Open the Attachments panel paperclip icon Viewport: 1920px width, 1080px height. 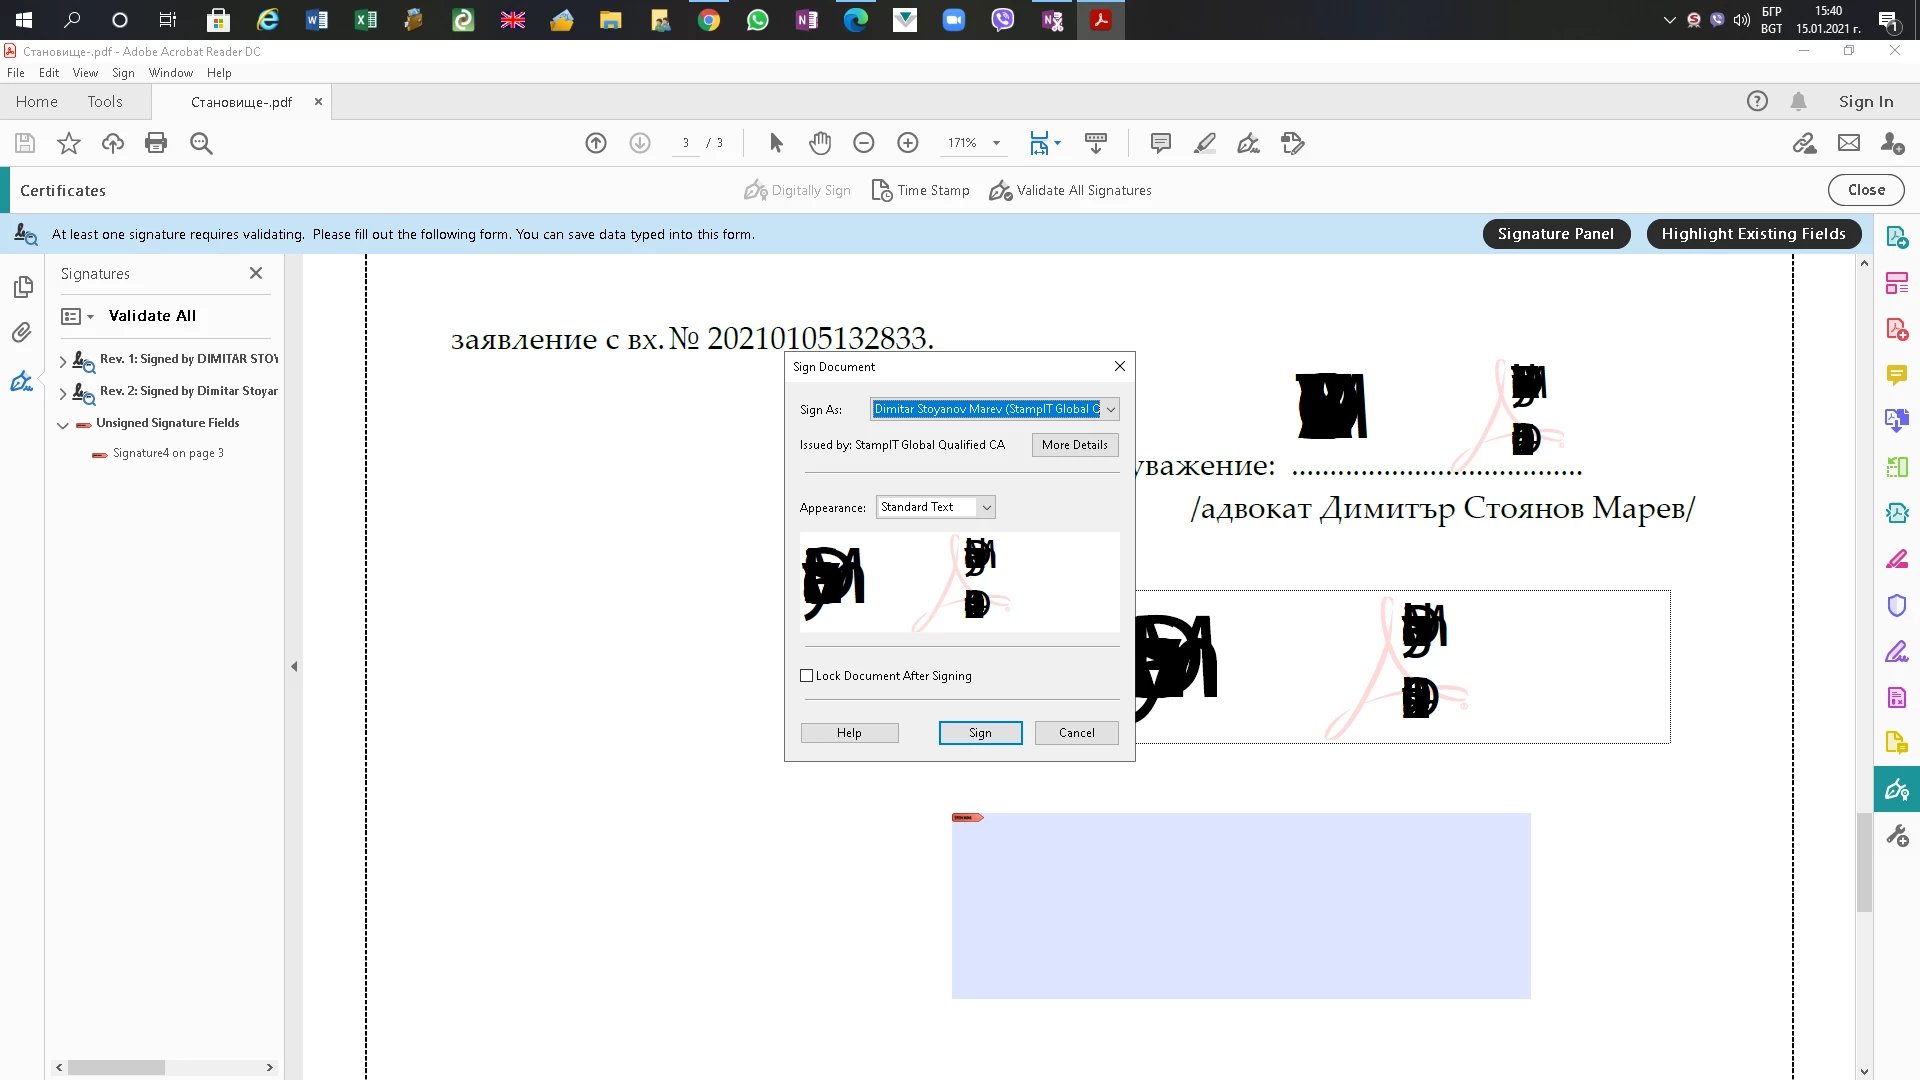tap(22, 332)
